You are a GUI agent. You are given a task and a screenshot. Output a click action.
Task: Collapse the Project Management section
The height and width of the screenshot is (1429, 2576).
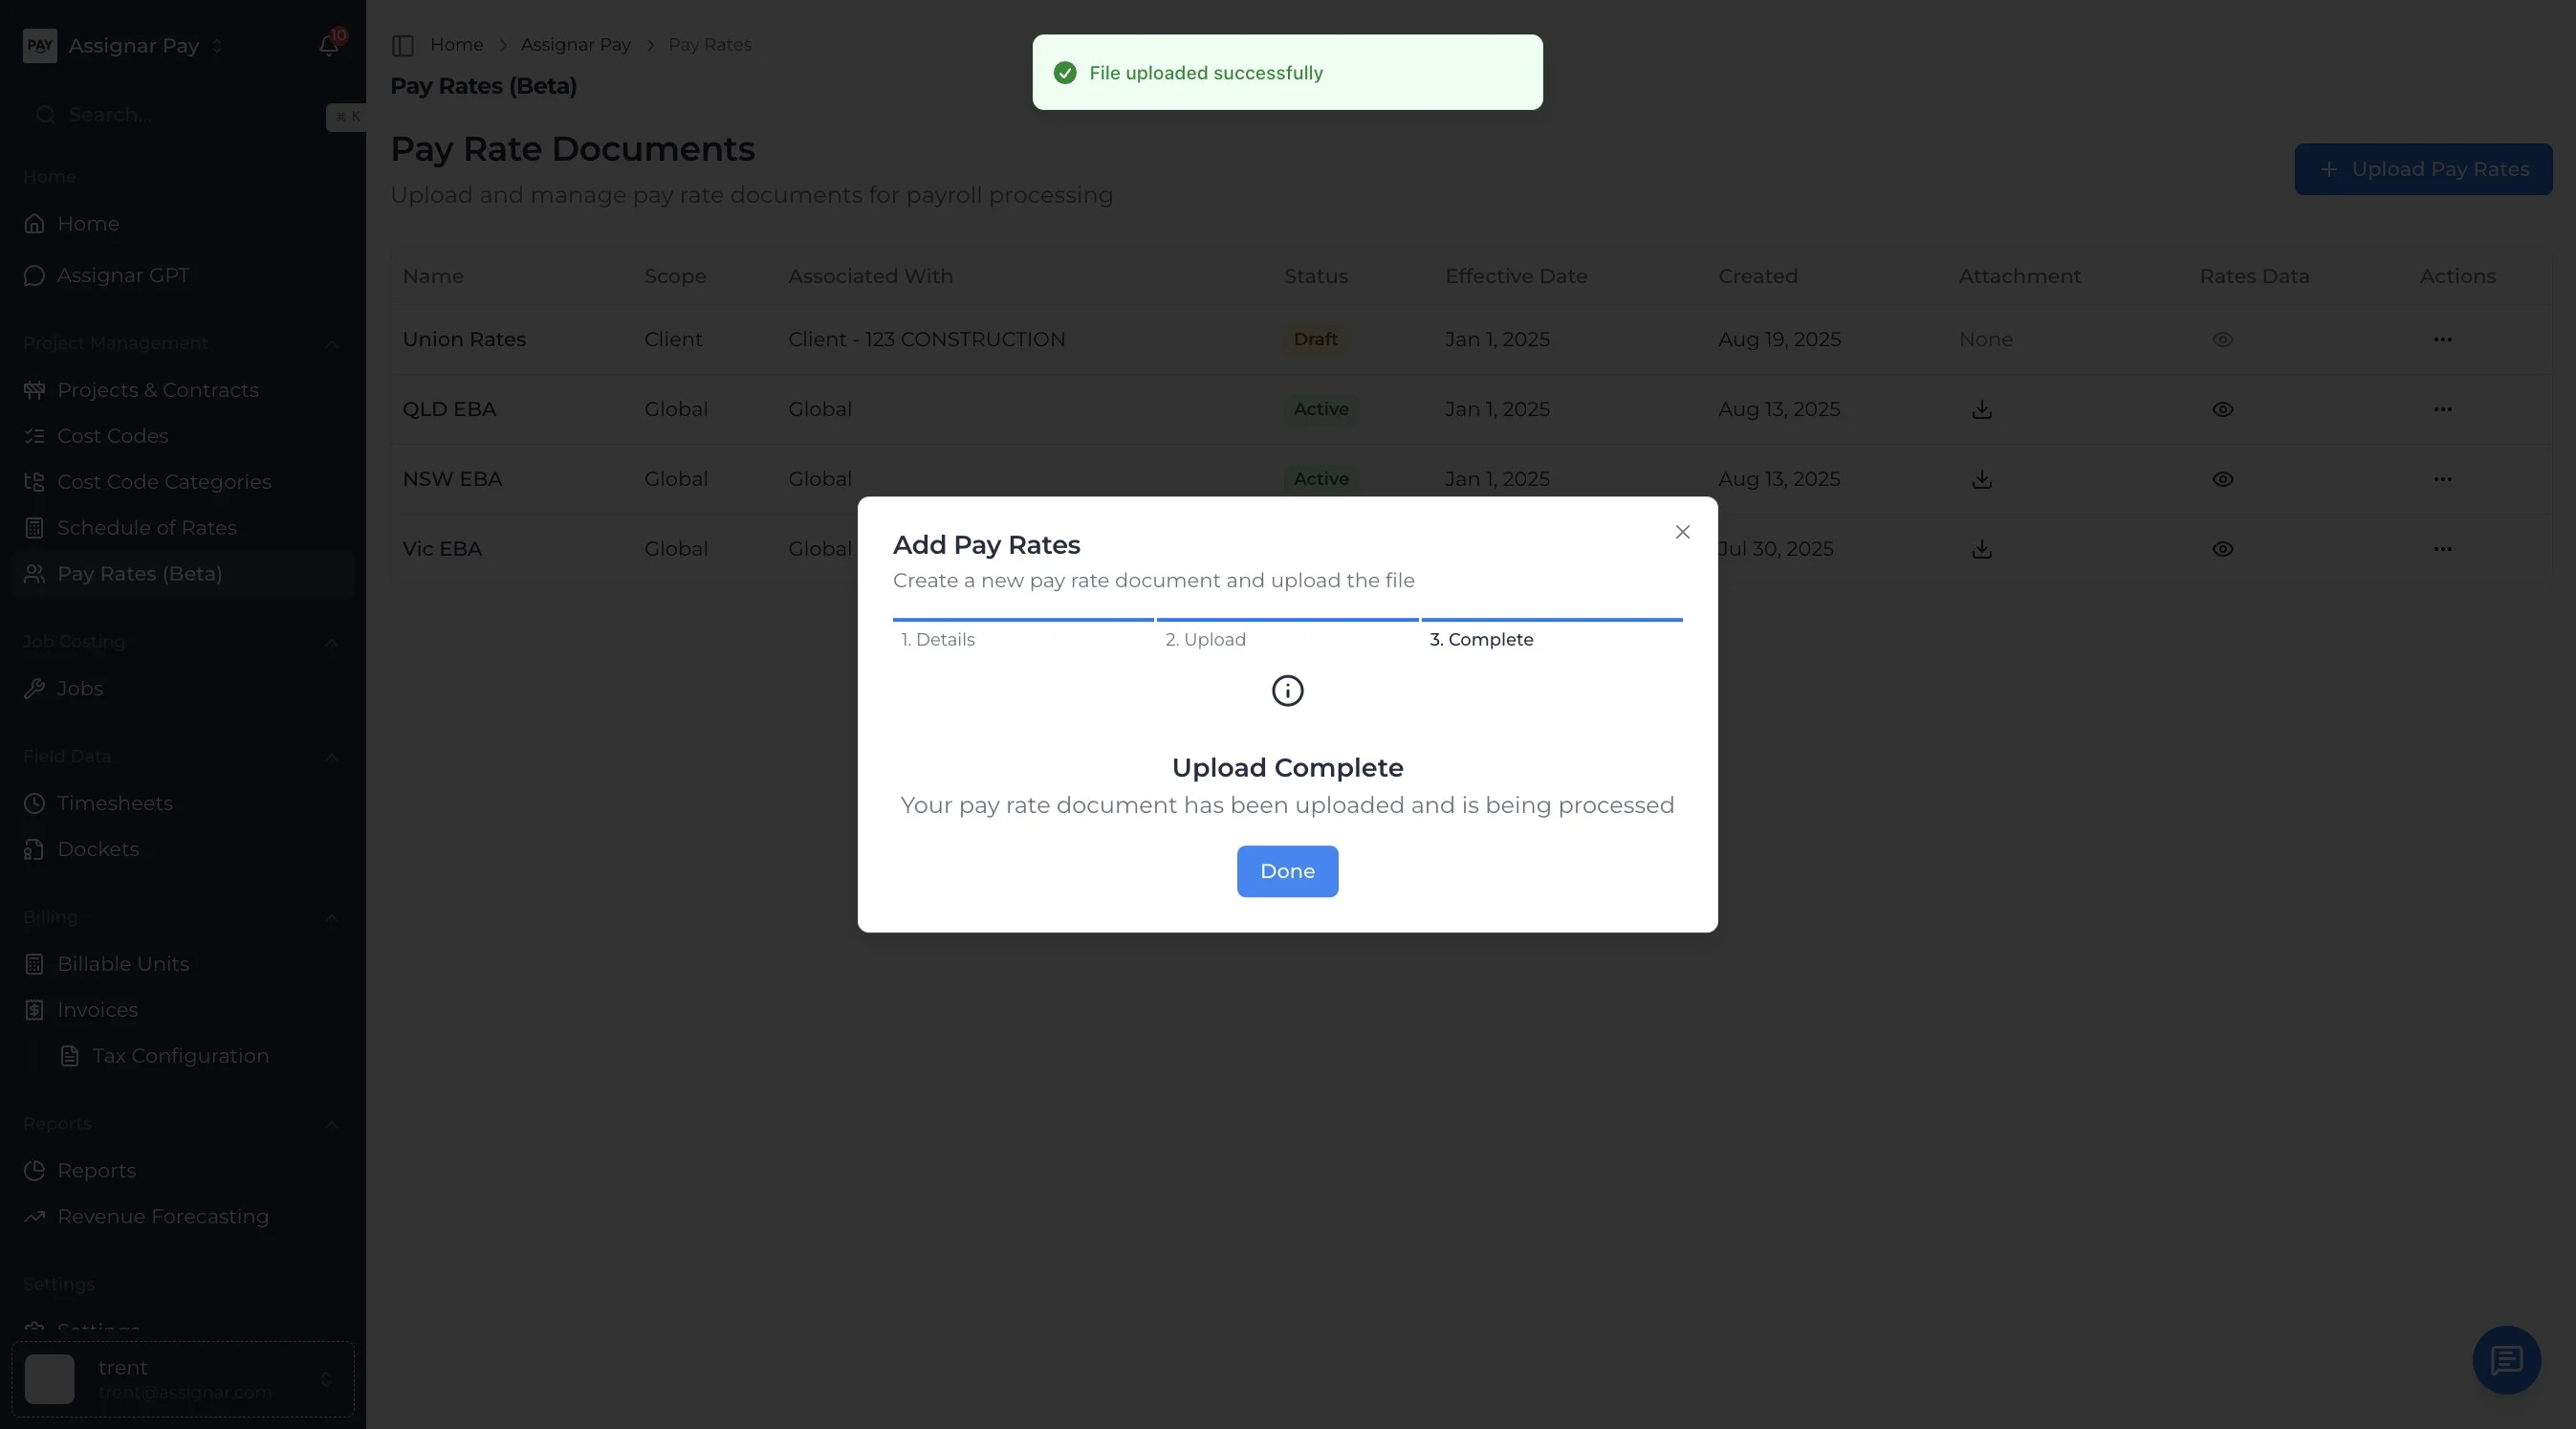(x=331, y=344)
